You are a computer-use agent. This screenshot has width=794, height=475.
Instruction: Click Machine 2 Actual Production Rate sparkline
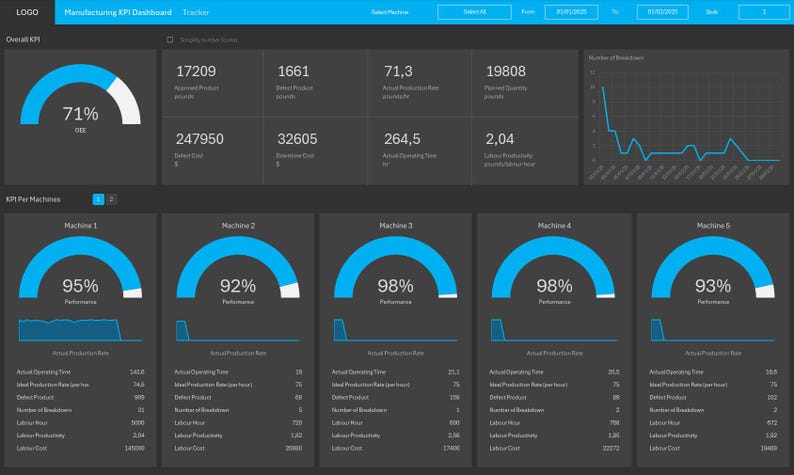point(238,330)
